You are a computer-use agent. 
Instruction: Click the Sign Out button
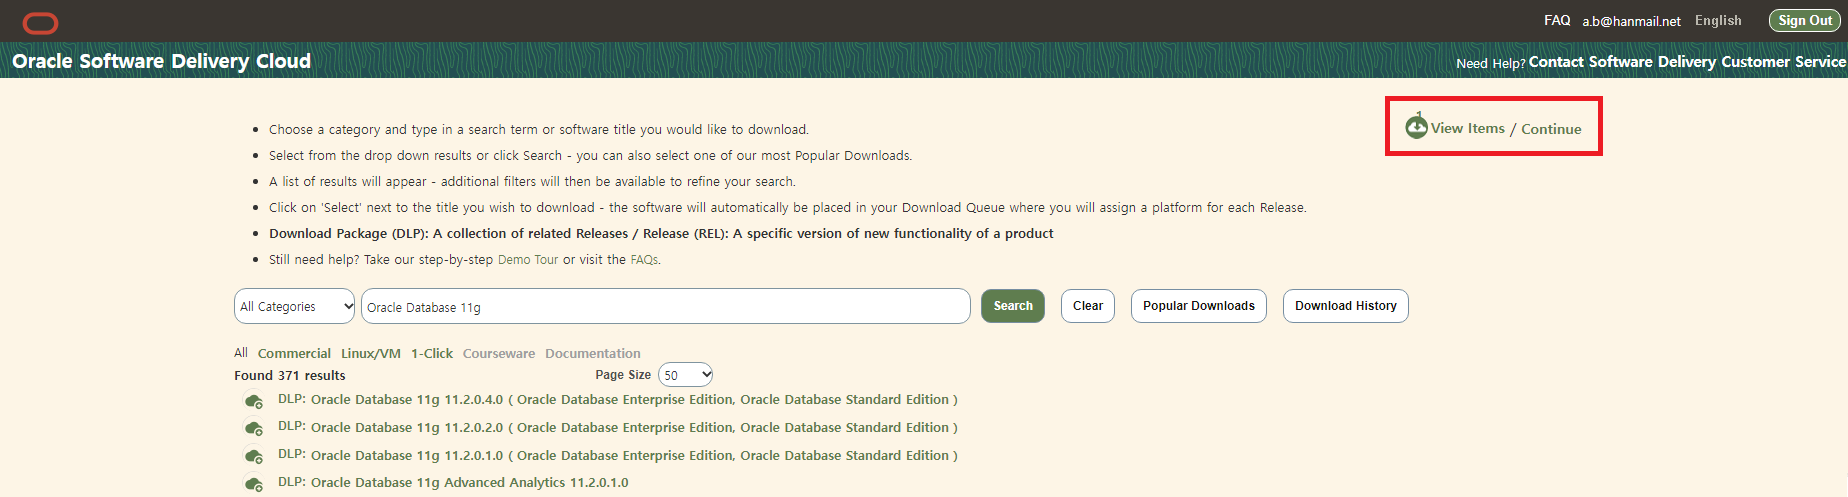1805,20
